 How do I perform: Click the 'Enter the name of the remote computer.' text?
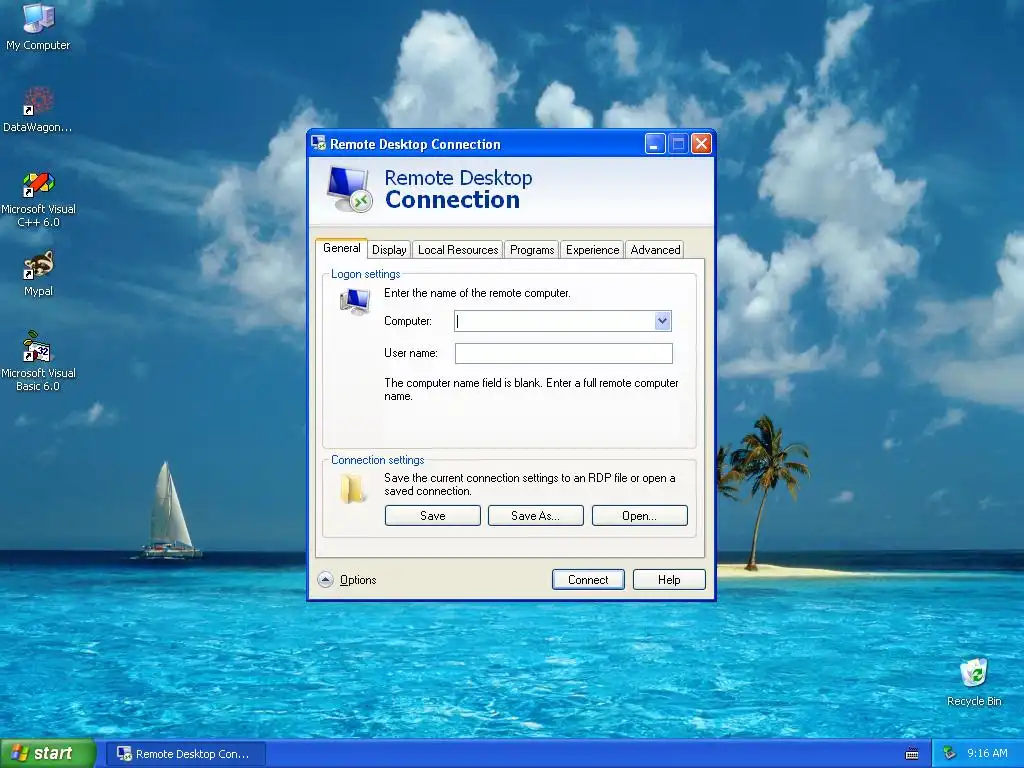(477, 293)
